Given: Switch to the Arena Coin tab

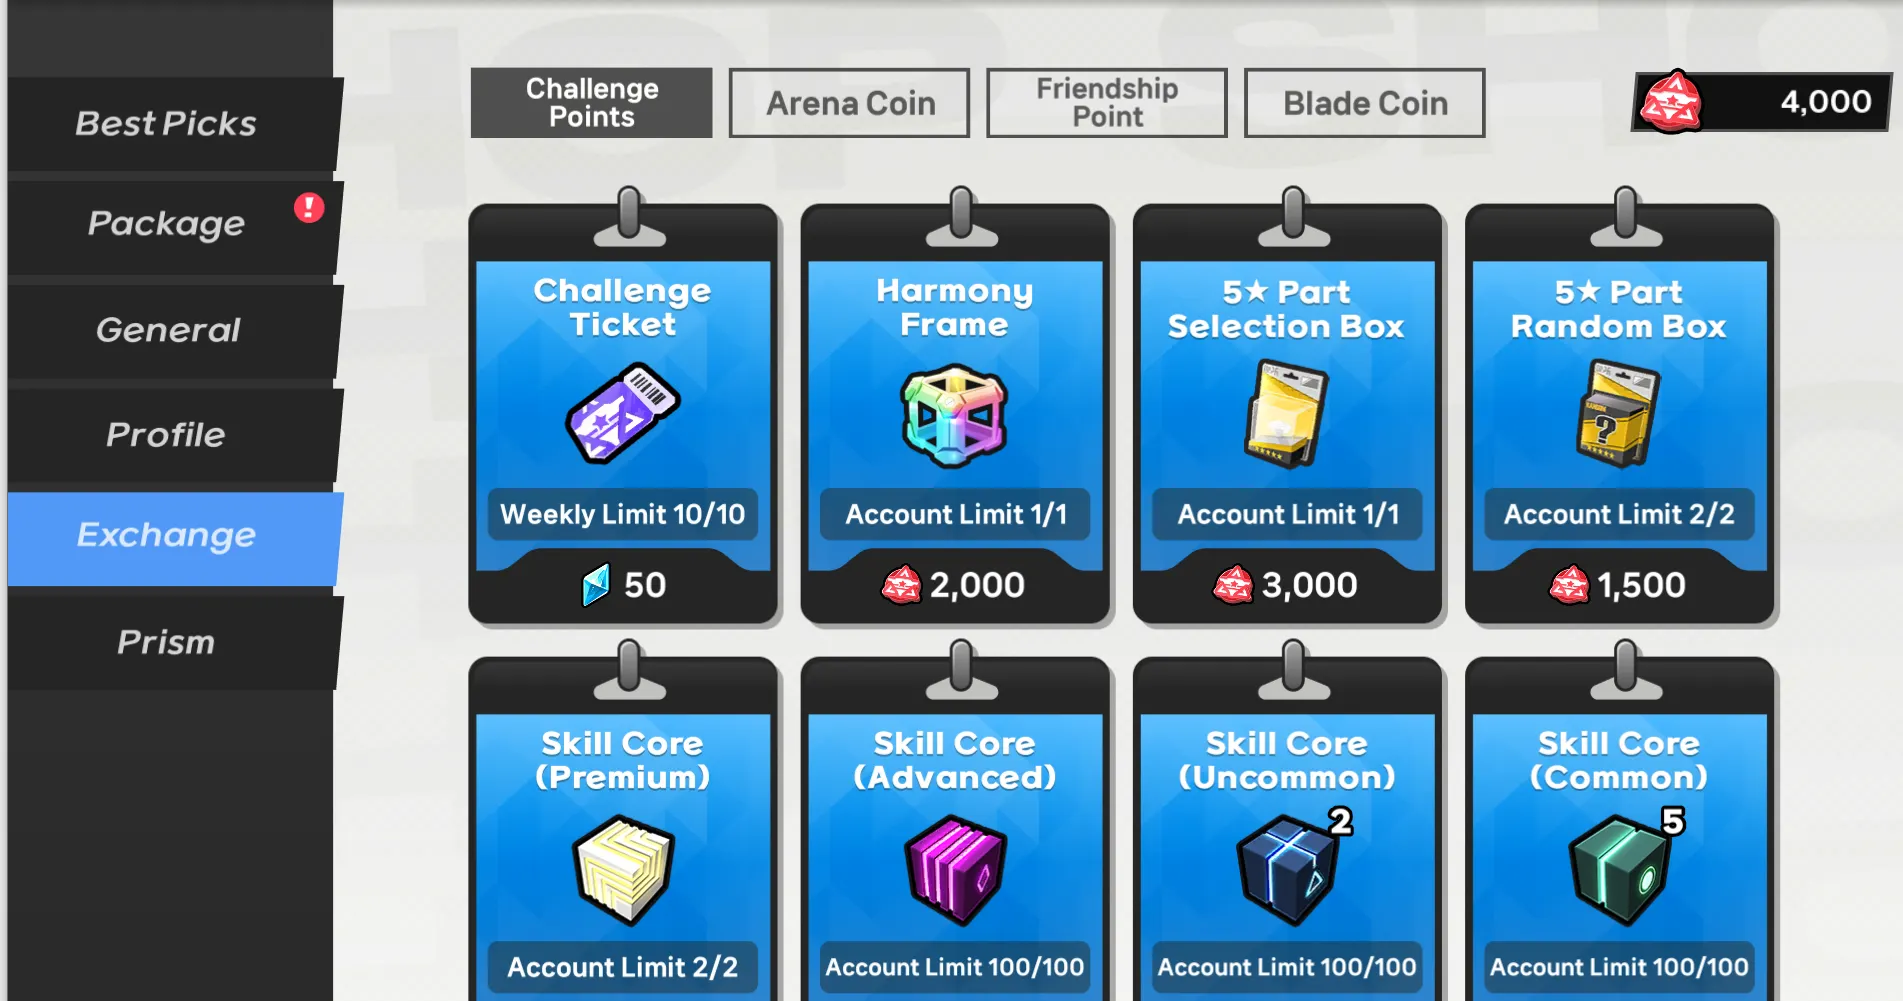Looking at the screenshot, I should [849, 103].
